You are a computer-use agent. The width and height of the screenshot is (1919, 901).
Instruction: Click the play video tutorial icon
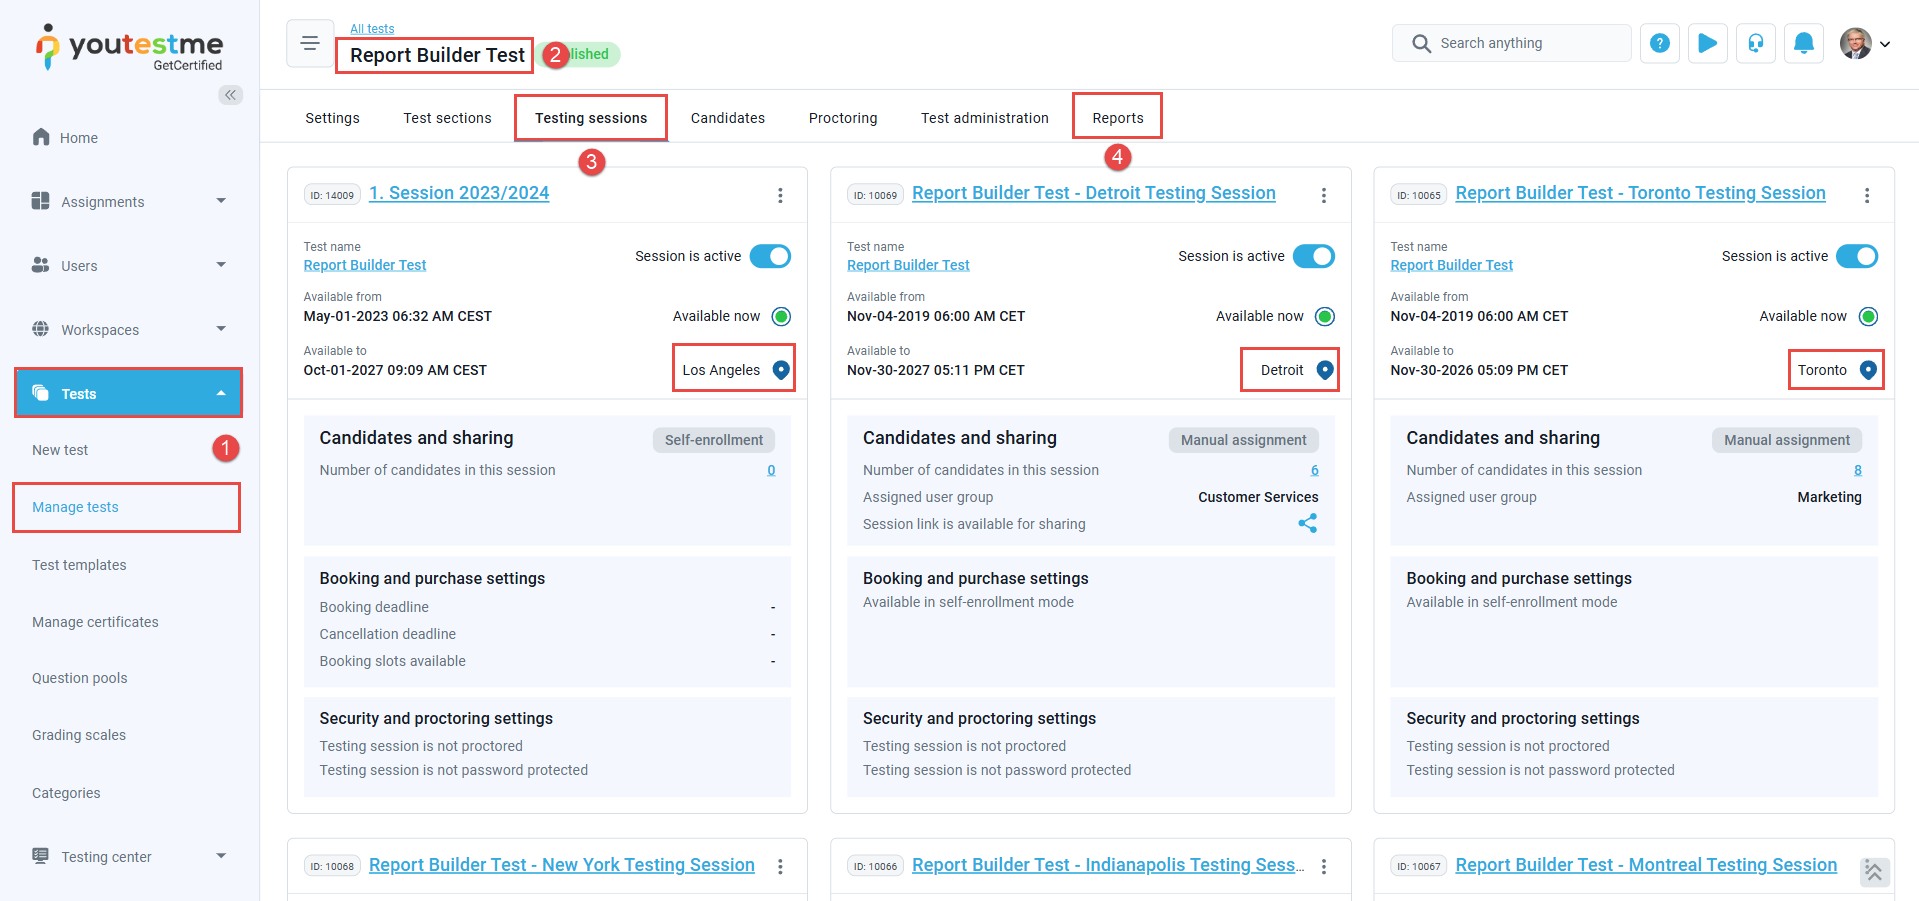[1708, 43]
